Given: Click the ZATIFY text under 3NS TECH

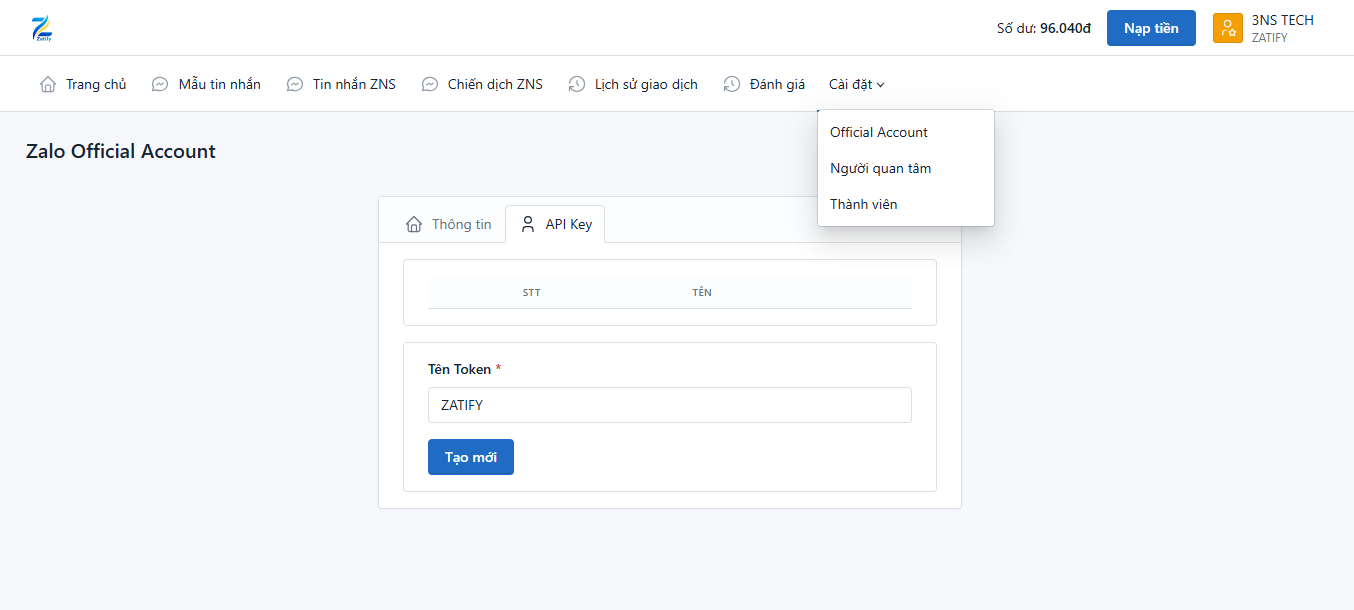Looking at the screenshot, I should click(1270, 38).
